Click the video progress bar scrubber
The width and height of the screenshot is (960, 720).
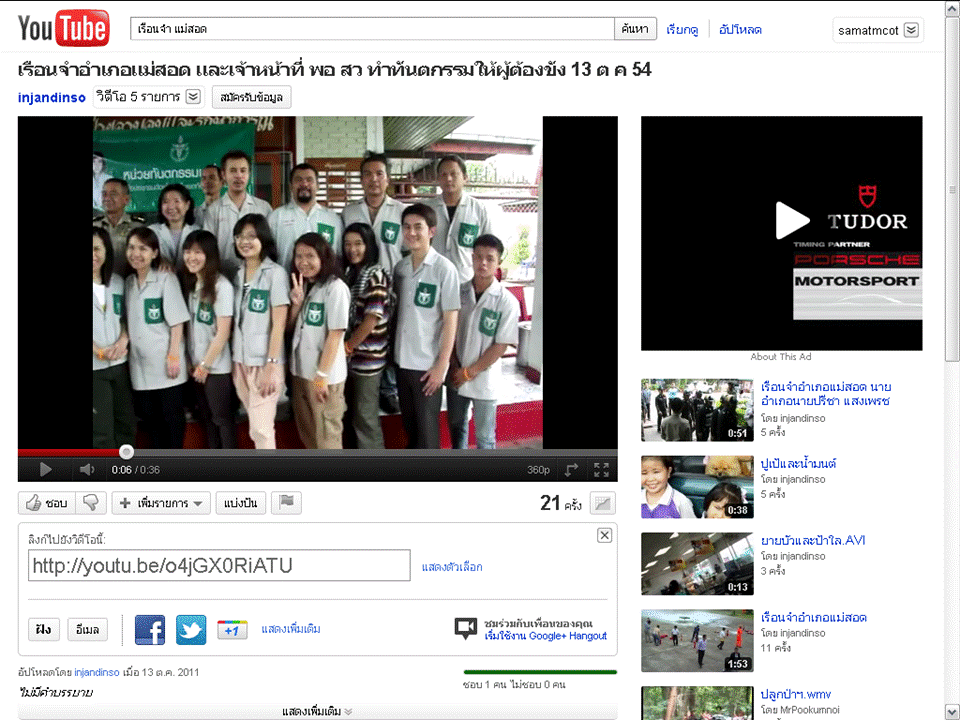pos(126,452)
